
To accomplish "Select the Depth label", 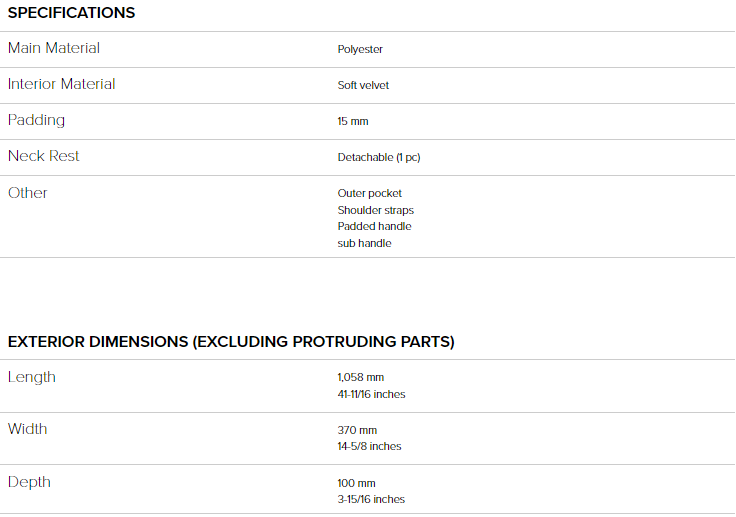I will pos(29,482).
